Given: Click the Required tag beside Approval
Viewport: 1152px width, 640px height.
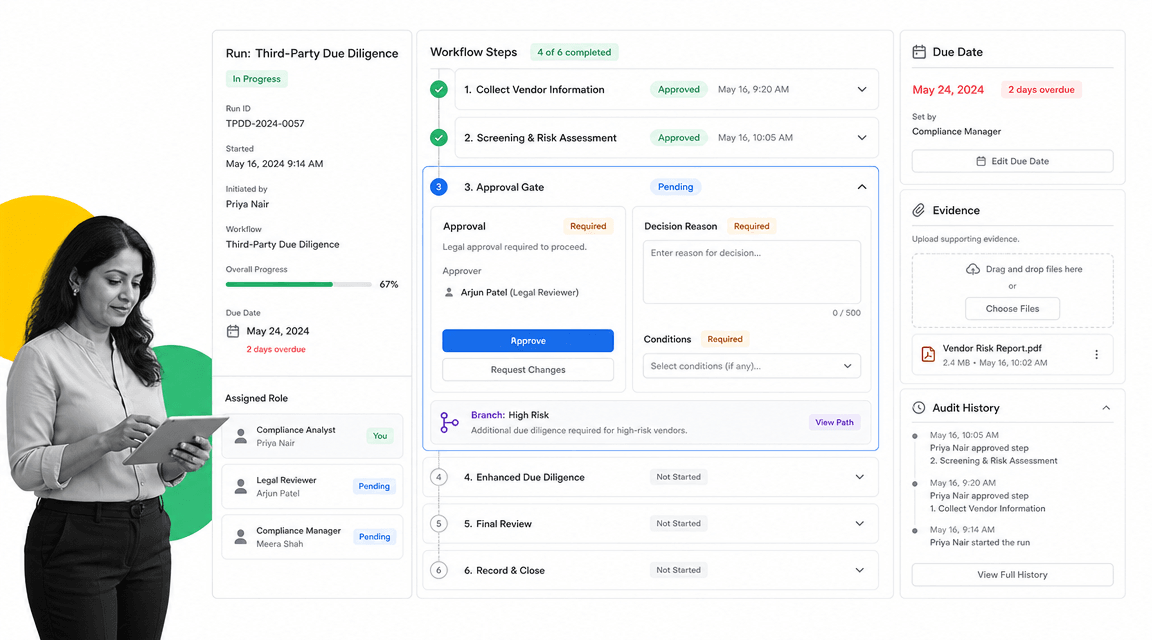Looking at the screenshot, I should click(588, 226).
